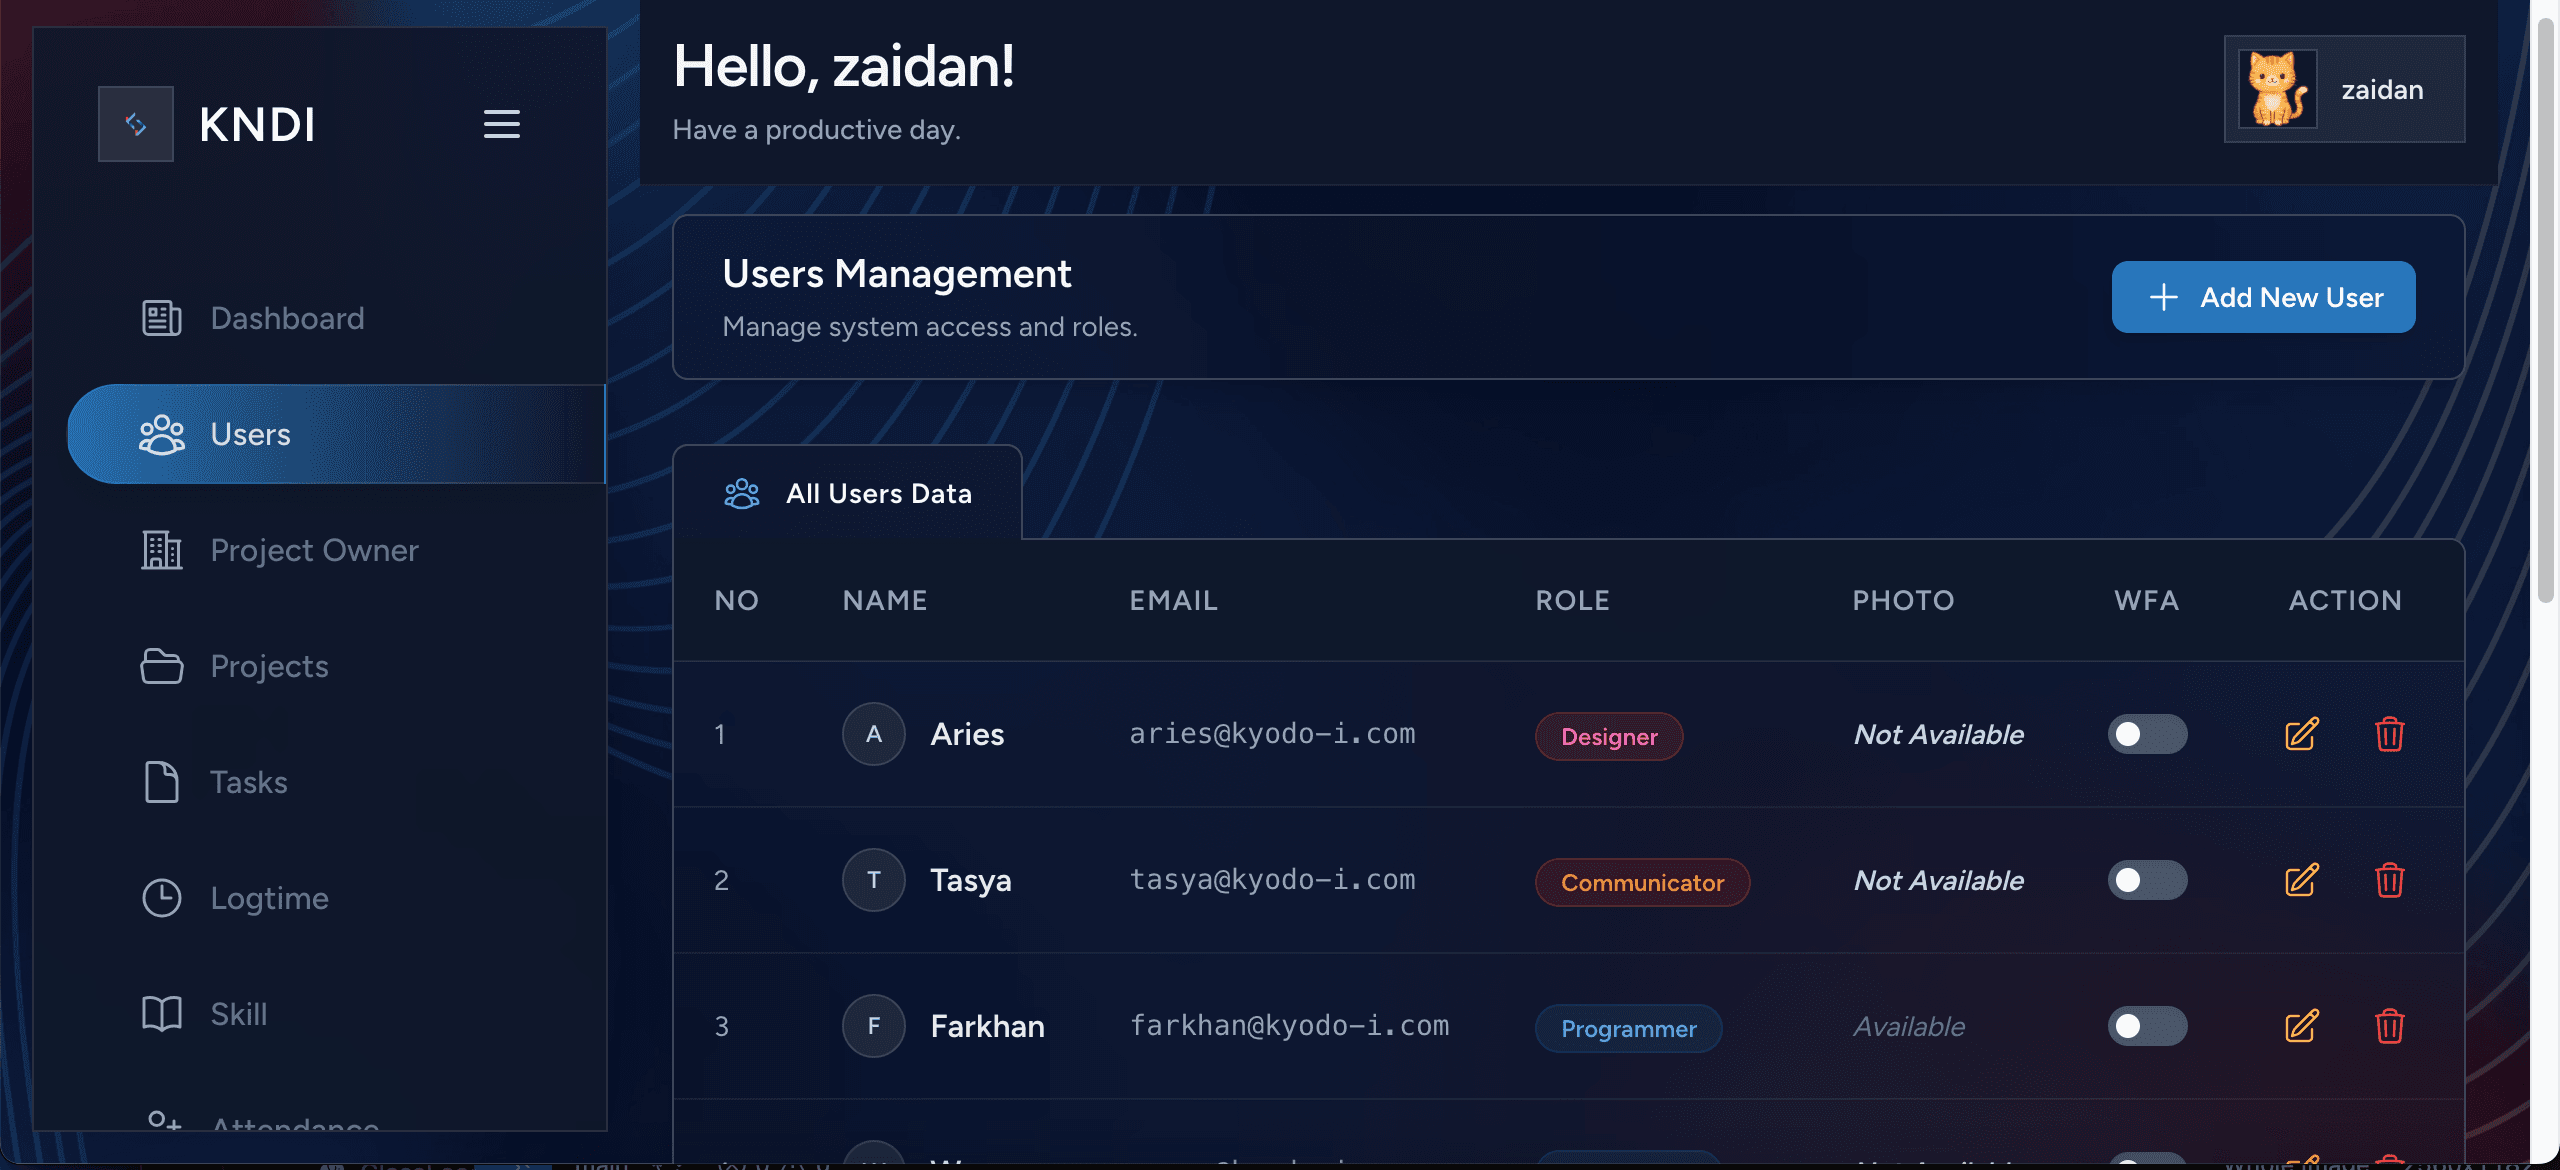2560x1170 pixels.
Task: Toggle WFA switch for Farkhan
Action: tap(2147, 1026)
